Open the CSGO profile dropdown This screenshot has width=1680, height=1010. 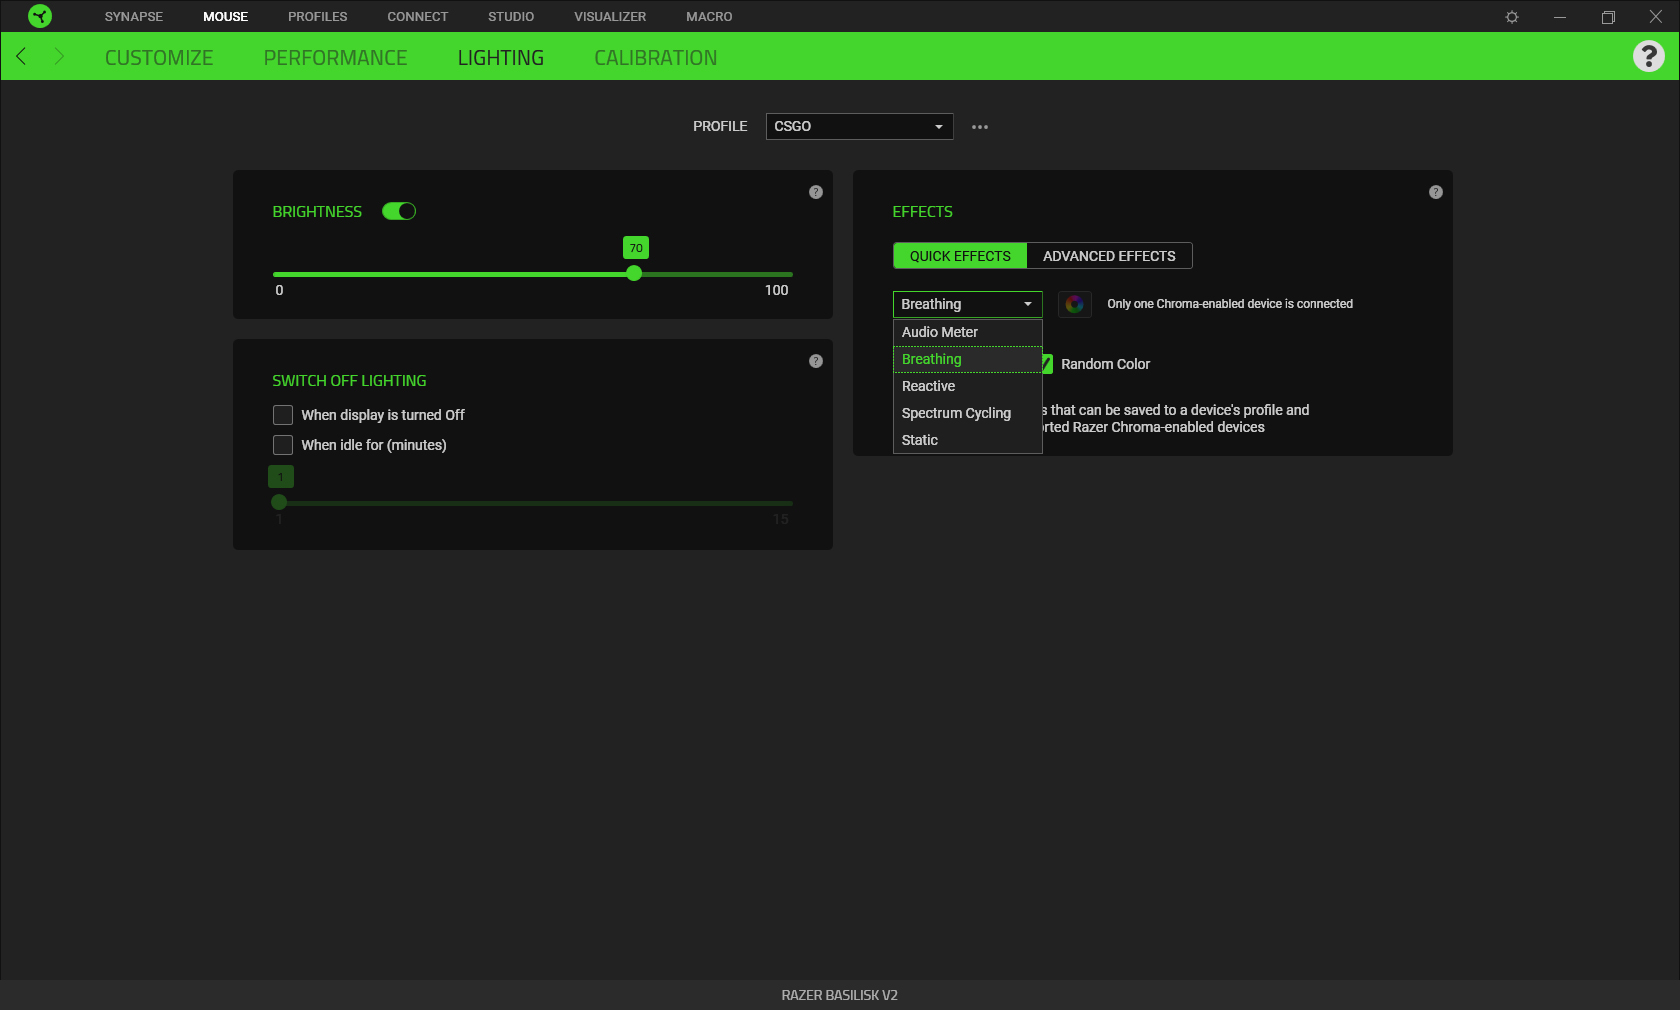(859, 126)
